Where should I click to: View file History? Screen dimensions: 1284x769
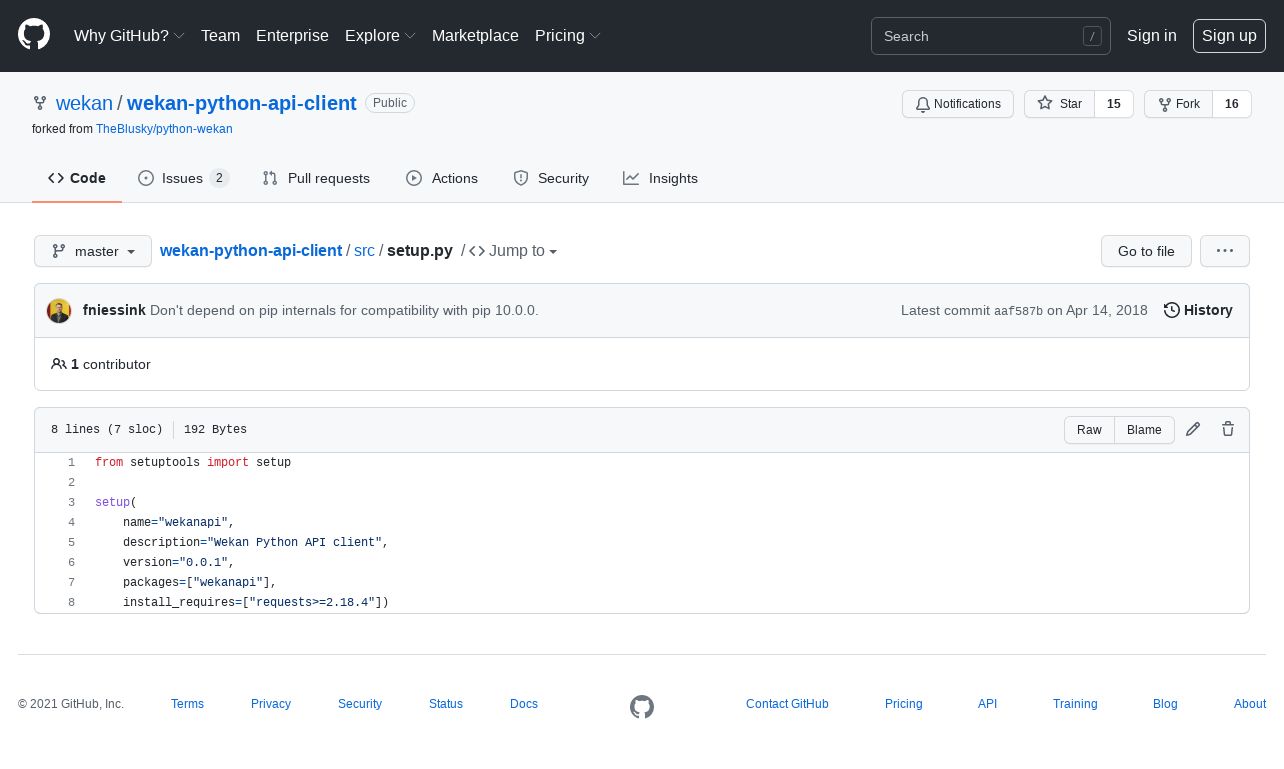point(1198,310)
